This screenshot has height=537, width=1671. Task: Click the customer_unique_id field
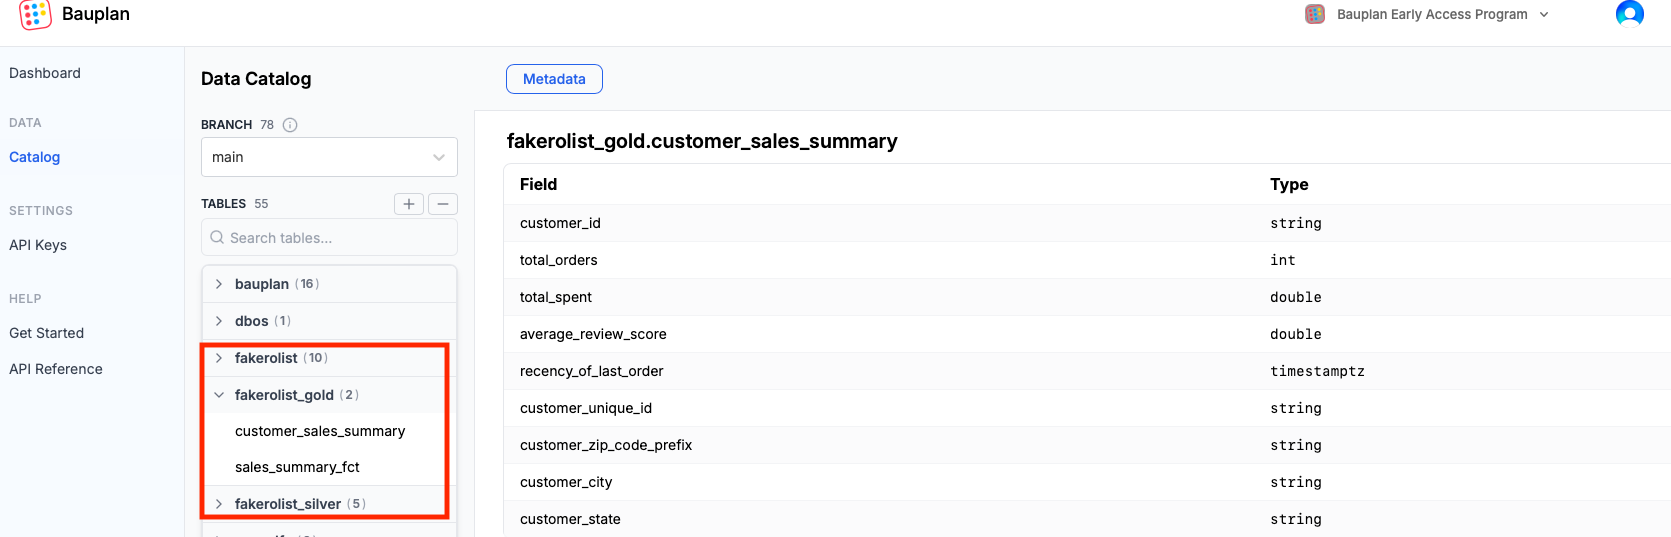tap(586, 408)
